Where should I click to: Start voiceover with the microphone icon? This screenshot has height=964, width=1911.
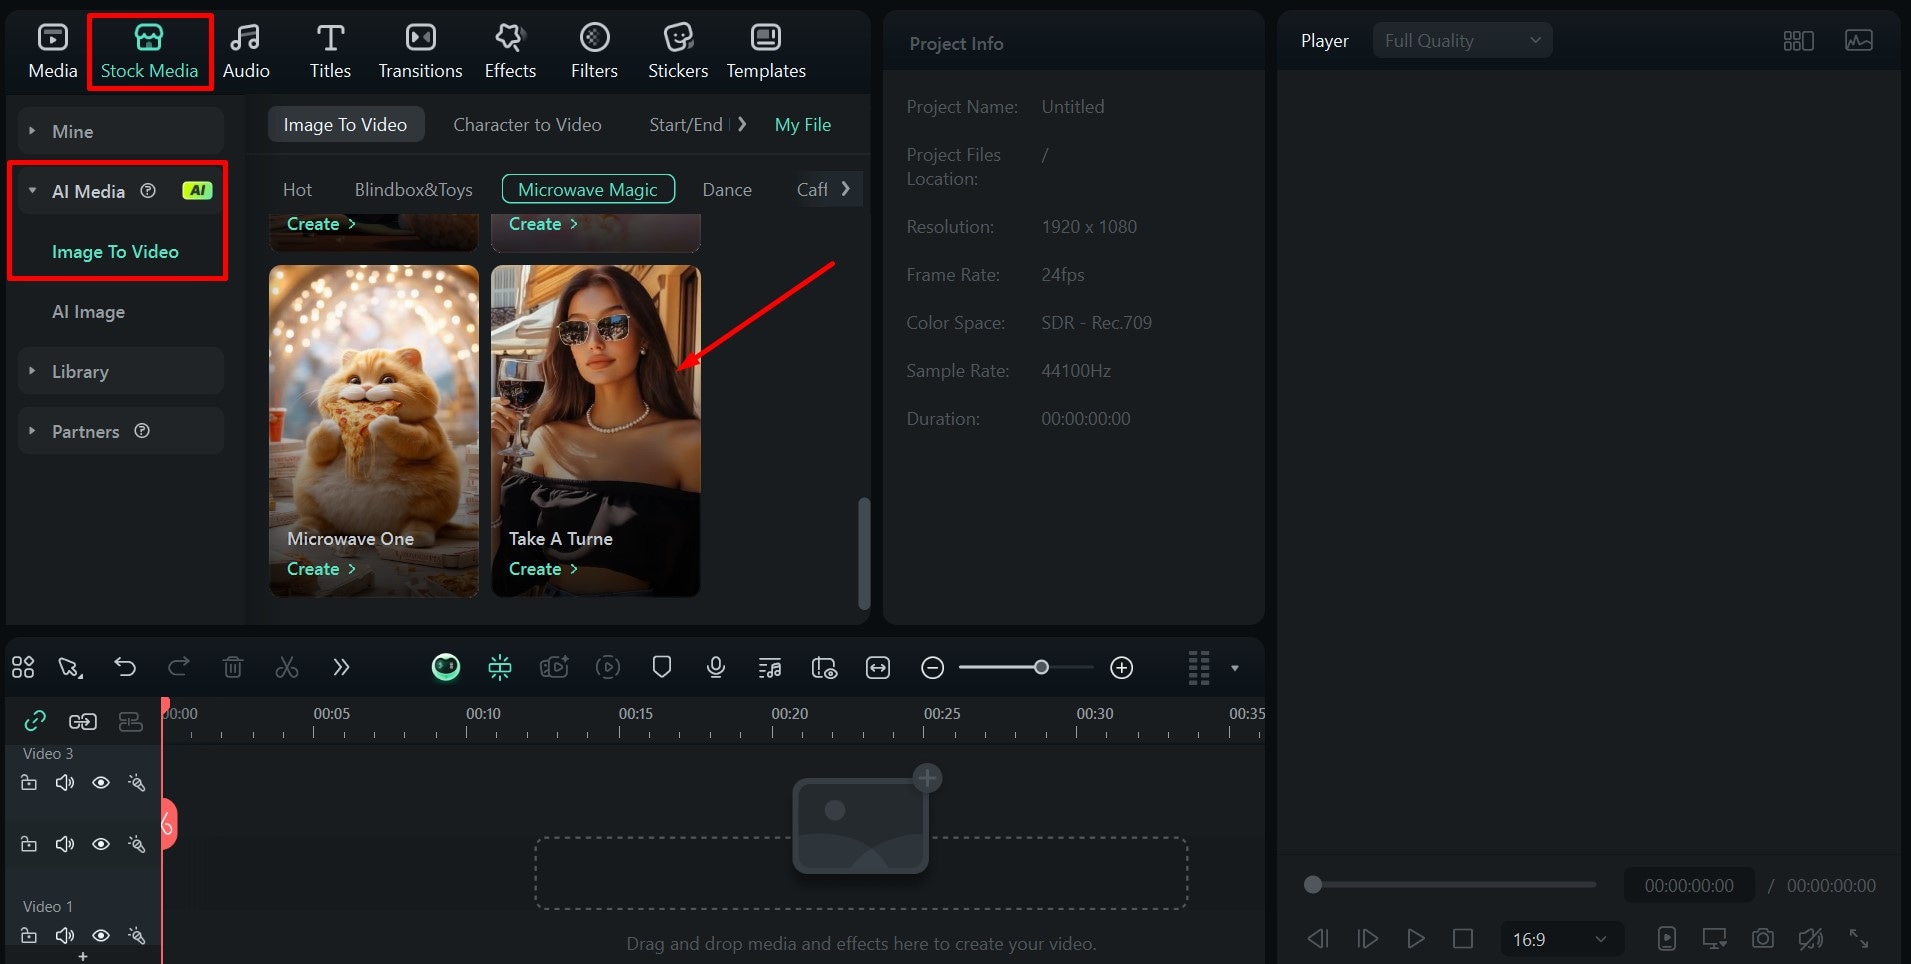click(716, 667)
